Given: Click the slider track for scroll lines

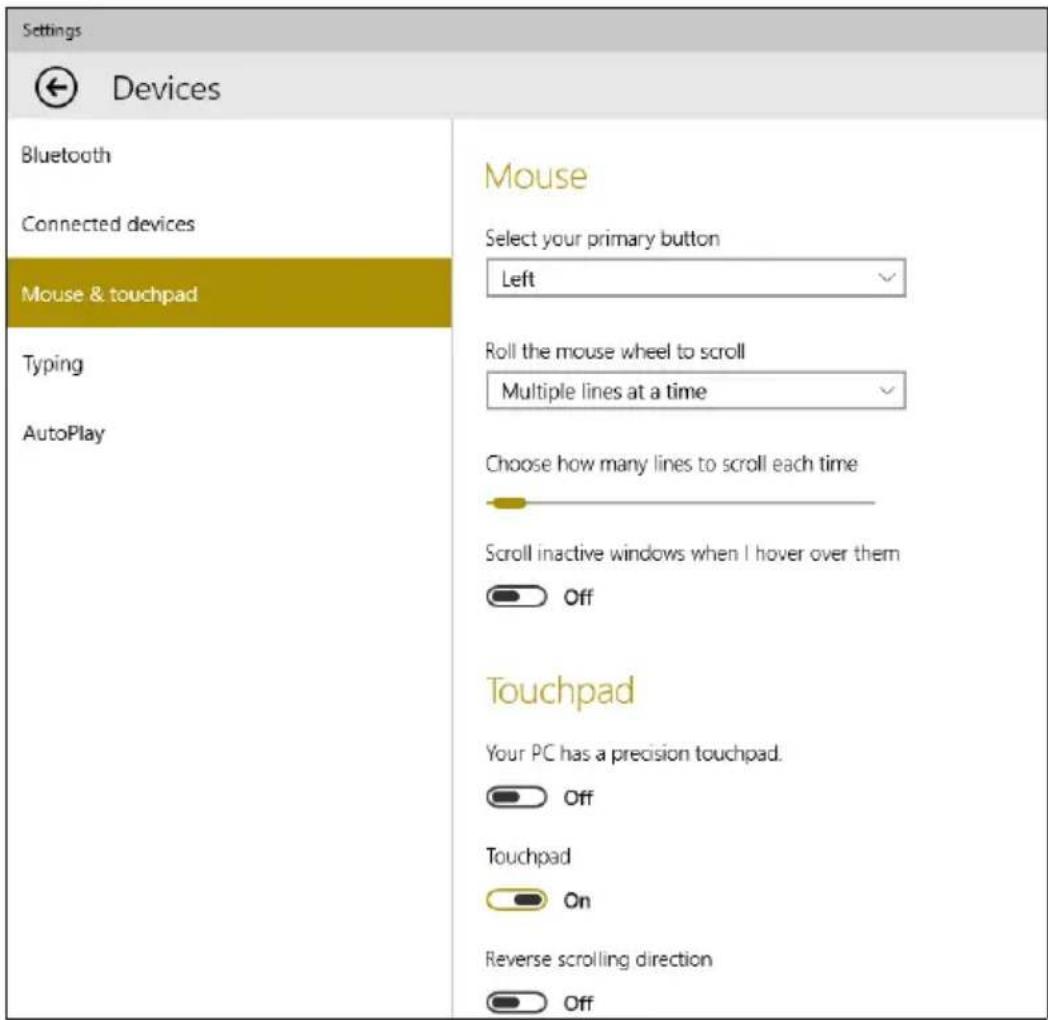Looking at the screenshot, I should pos(680,503).
